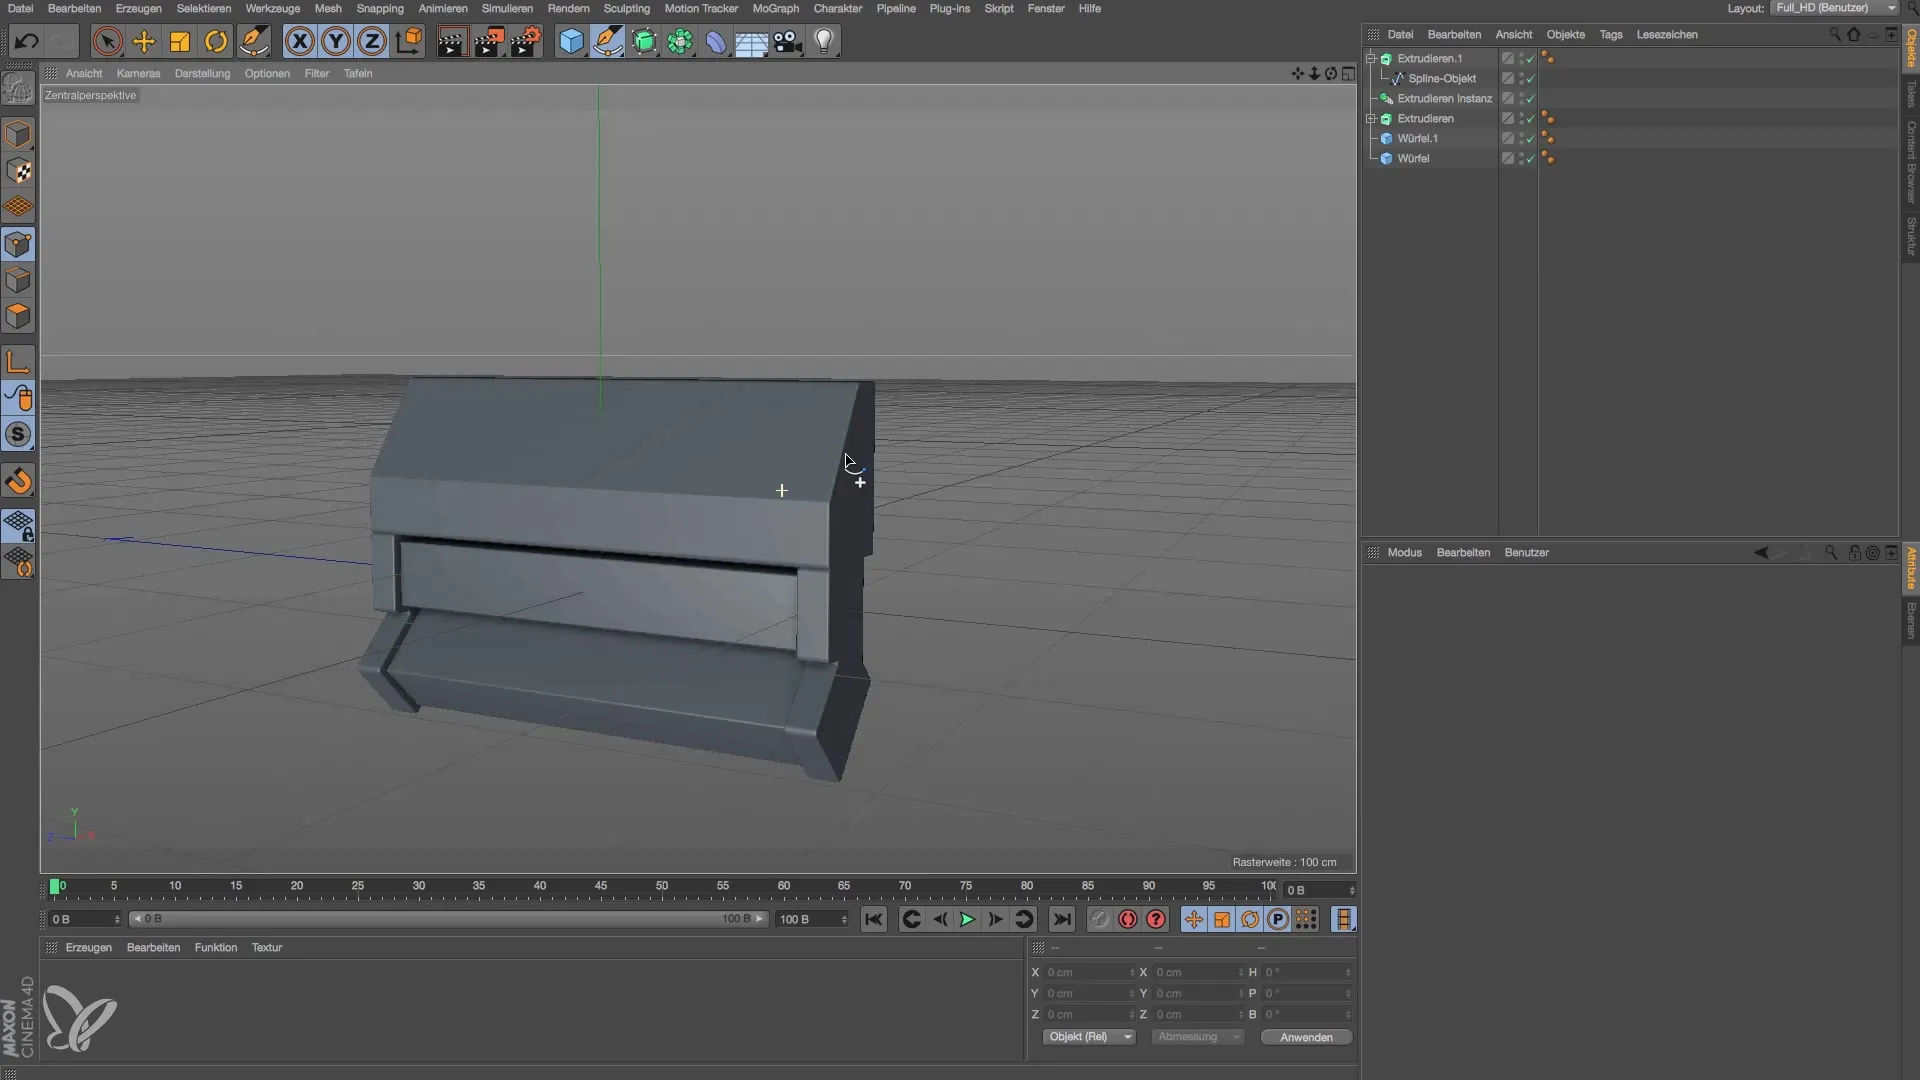
Task: Select the Live Selection tool
Action: (107, 41)
